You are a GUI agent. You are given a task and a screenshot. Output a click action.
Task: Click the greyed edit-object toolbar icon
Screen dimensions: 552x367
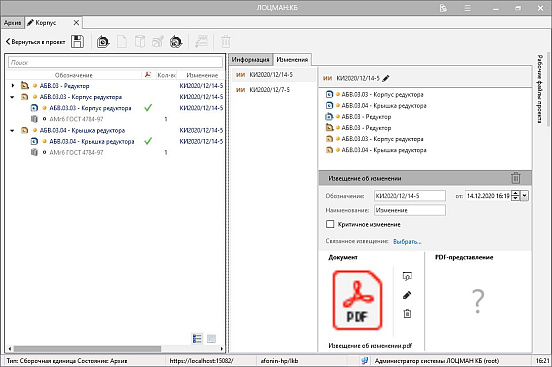click(x=158, y=42)
